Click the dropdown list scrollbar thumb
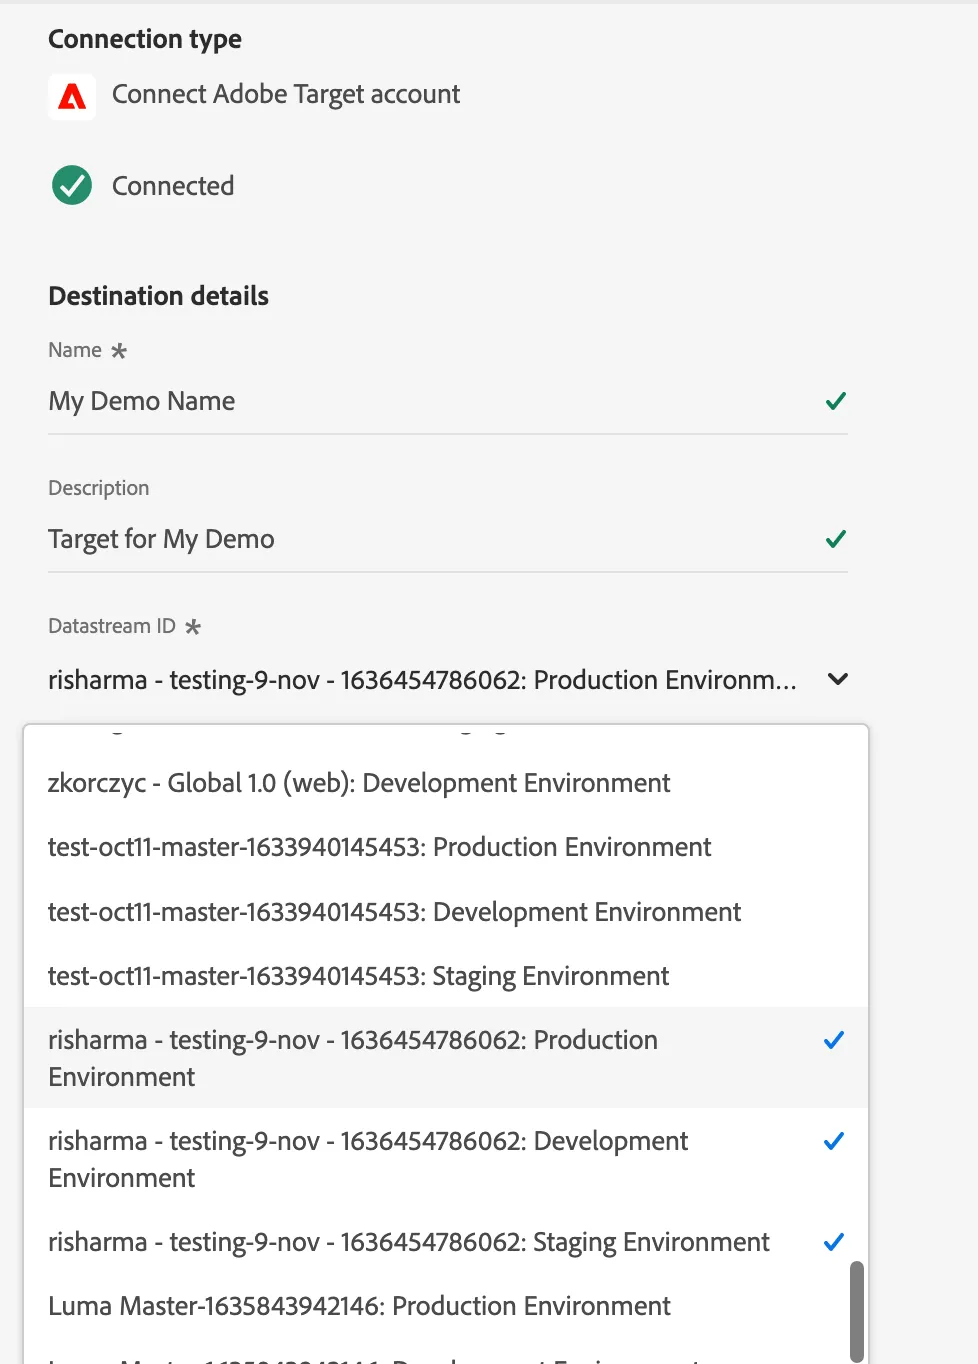 point(857,1311)
